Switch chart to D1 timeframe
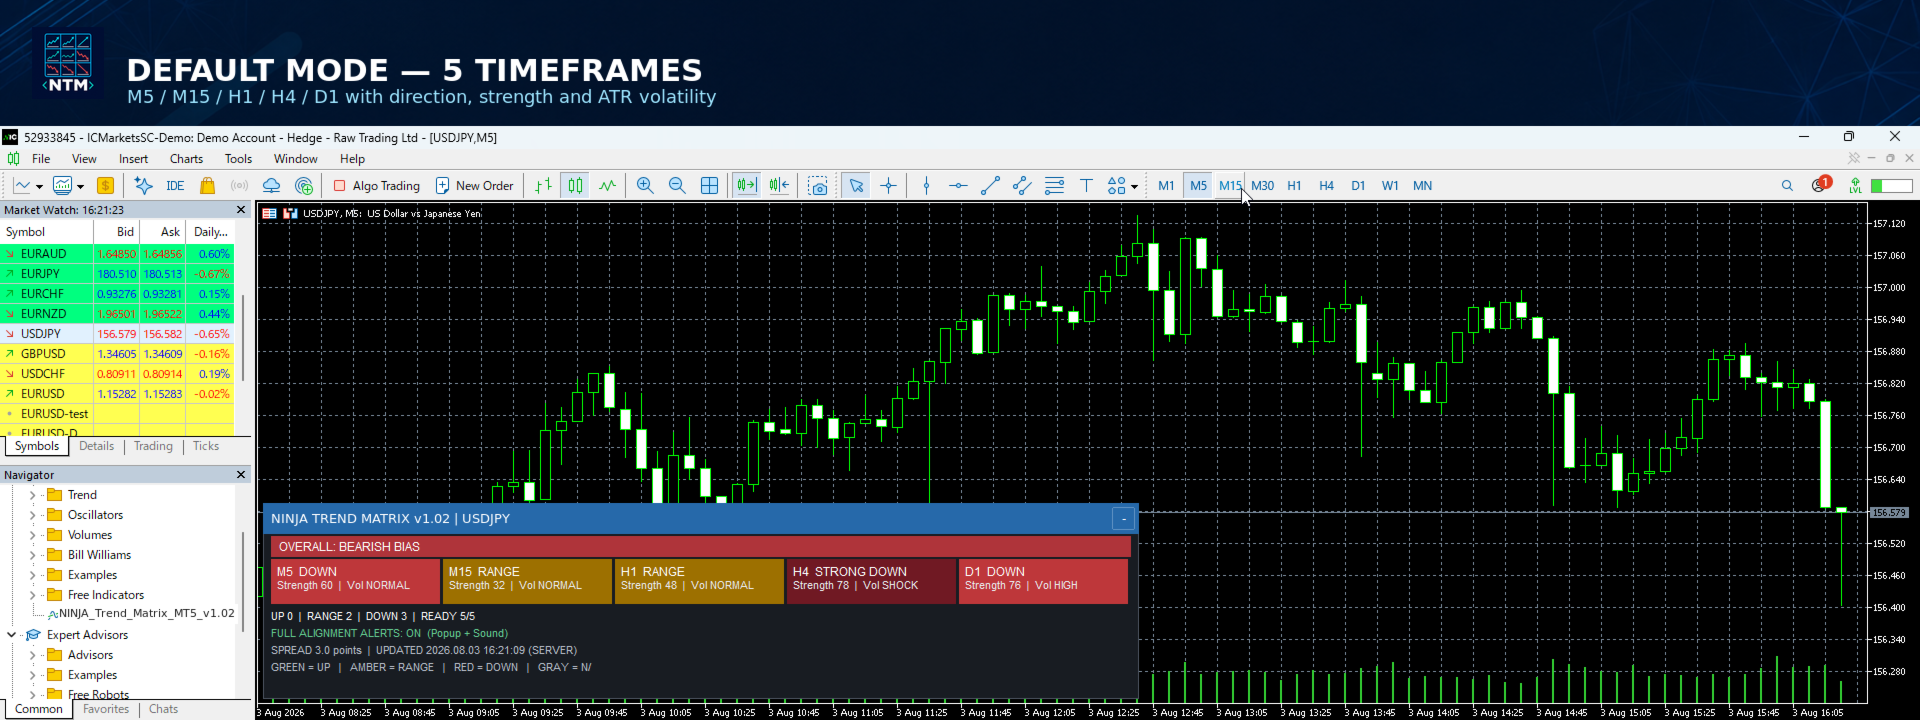Viewport: 1920px width, 720px height. coord(1358,185)
